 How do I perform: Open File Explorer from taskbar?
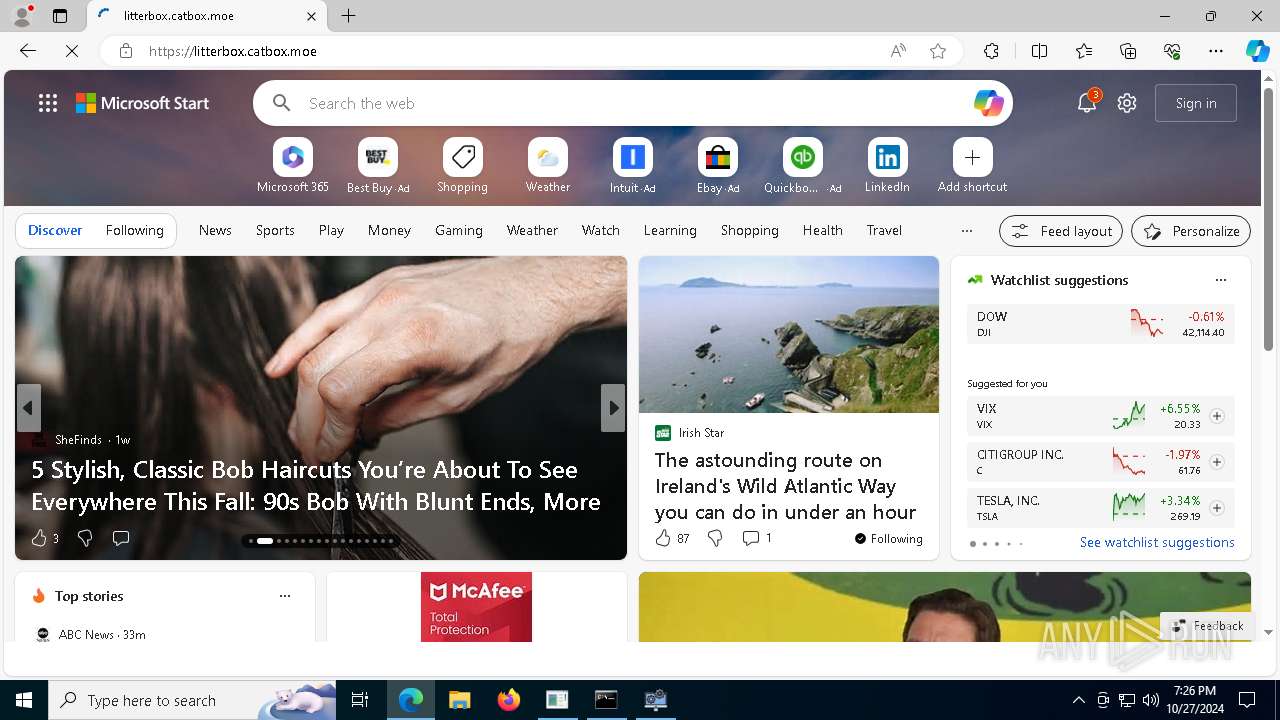coord(459,700)
